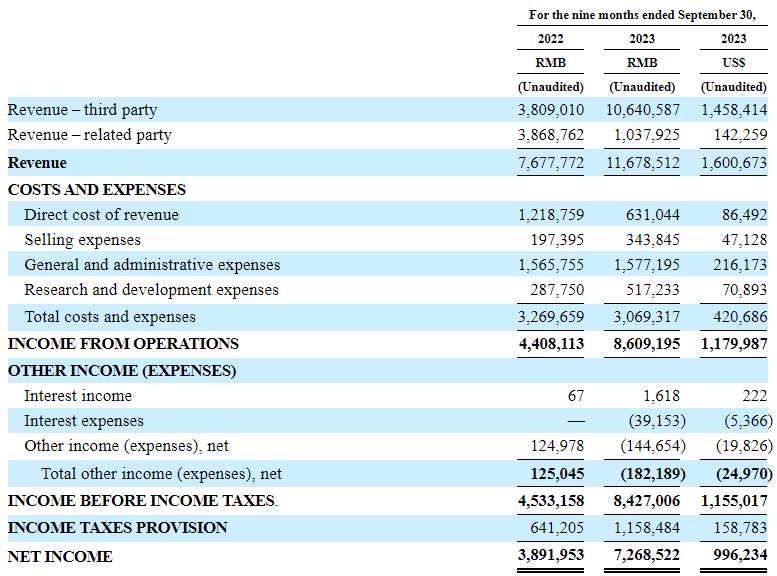Click total revenue 7,677,772
Screen dimensions: 777x576
pos(551,163)
